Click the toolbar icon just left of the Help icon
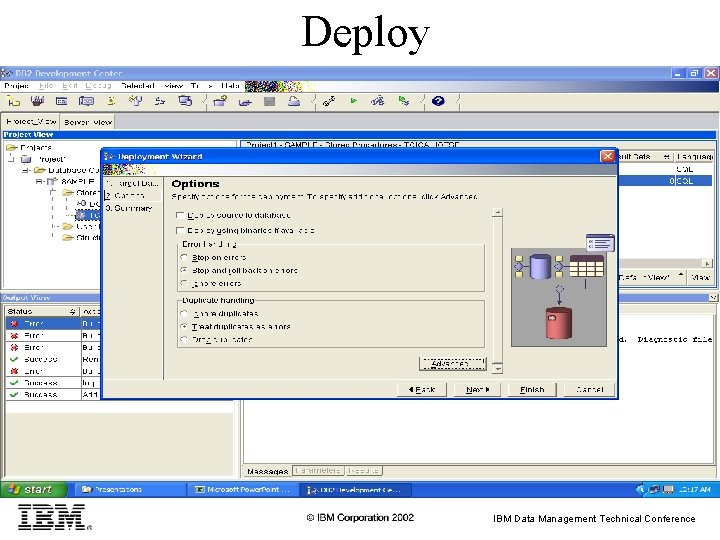This screenshot has height=540, width=720. pyautogui.click(x=404, y=101)
